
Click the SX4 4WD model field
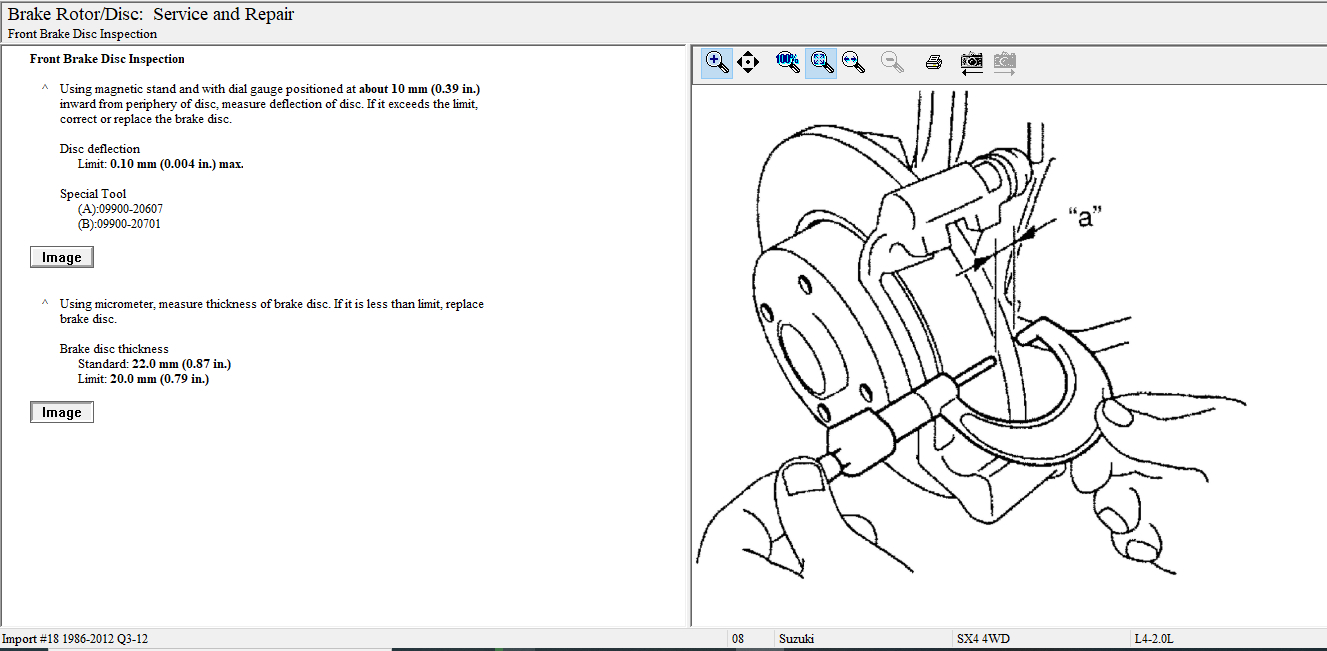pos(981,638)
